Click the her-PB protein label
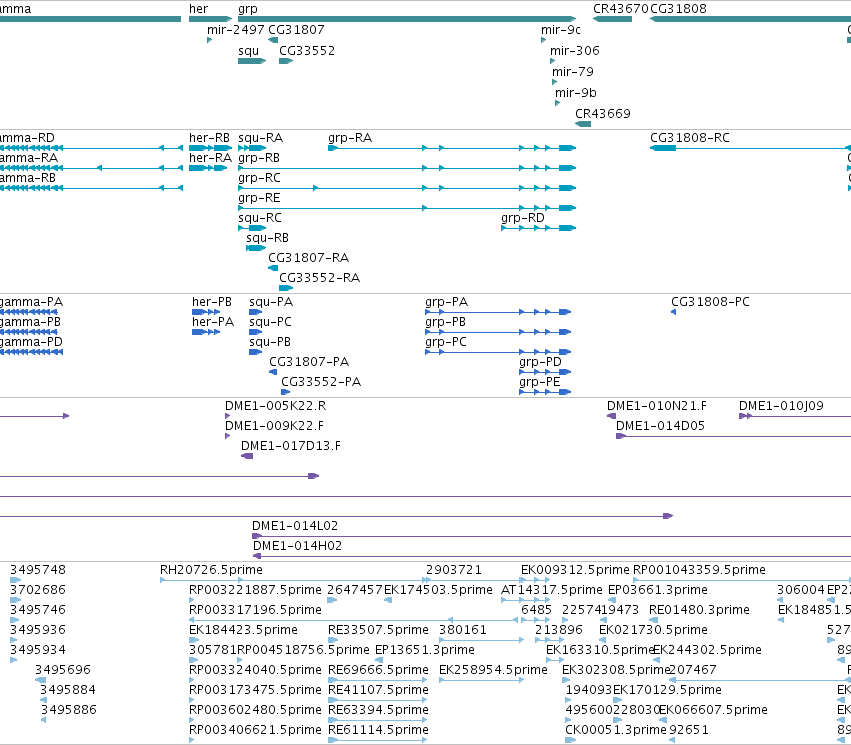This screenshot has width=851, height=745. tap(212, 302)
